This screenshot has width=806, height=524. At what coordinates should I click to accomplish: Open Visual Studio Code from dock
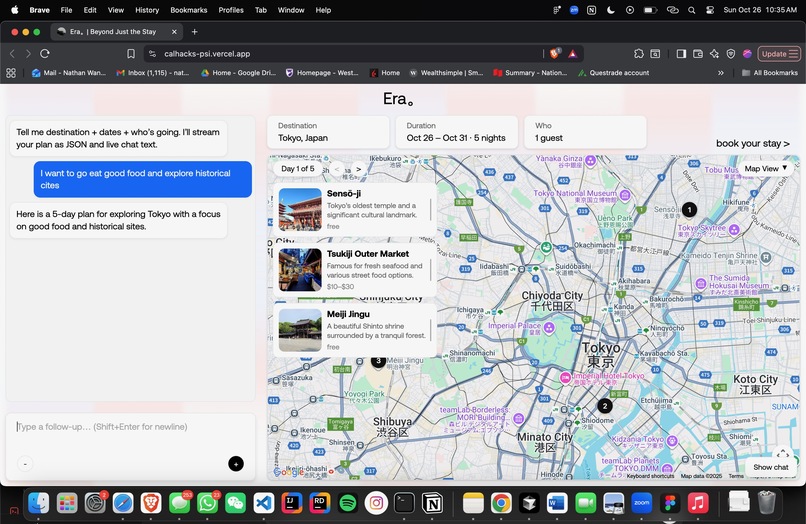[x=264, y=503]
